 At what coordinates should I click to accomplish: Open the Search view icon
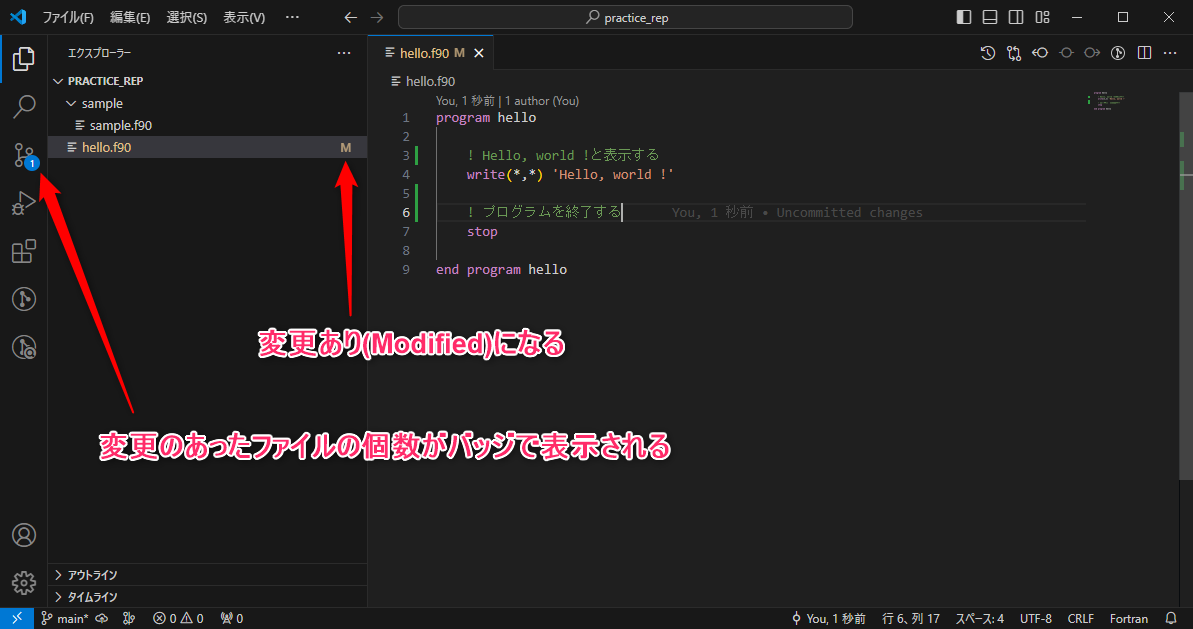click(24, 106)
